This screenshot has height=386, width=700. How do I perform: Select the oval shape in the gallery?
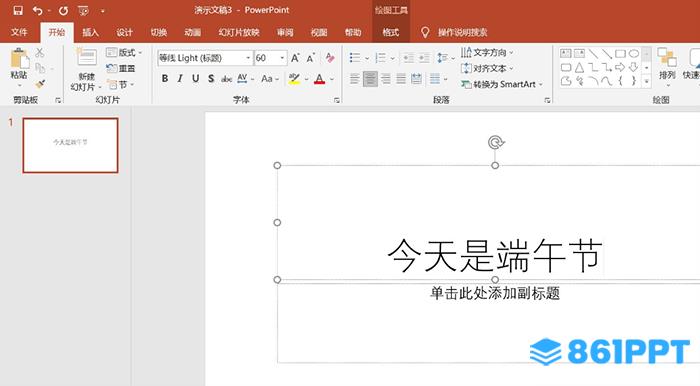click(633, 54)
